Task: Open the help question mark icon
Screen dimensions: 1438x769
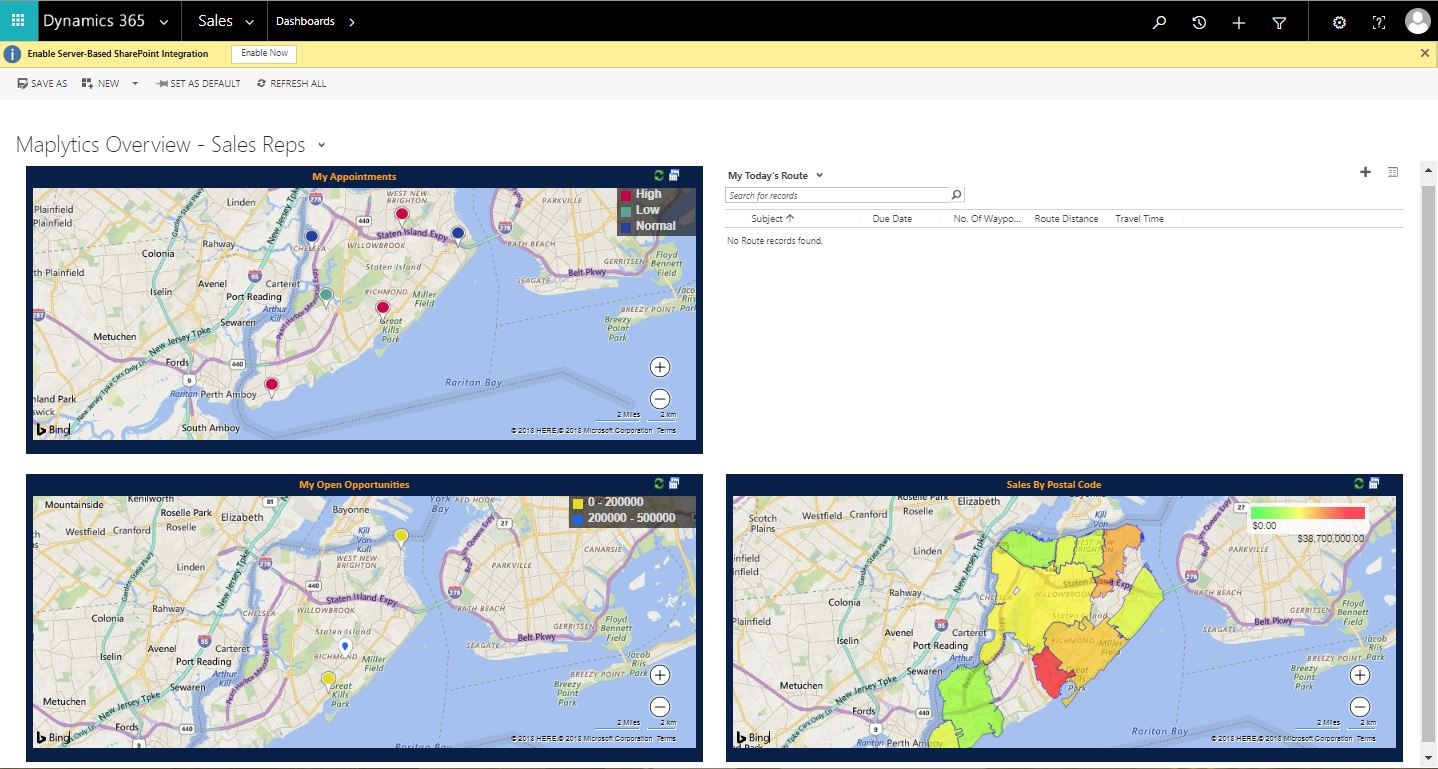Action: coord(1379,22)
